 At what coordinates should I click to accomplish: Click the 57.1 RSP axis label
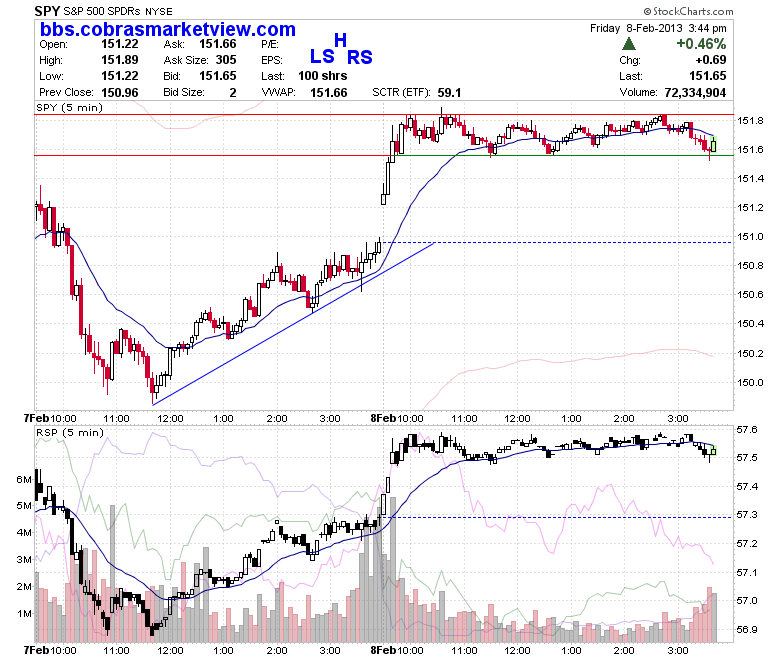pyautogui.click(x=747, y=572)
